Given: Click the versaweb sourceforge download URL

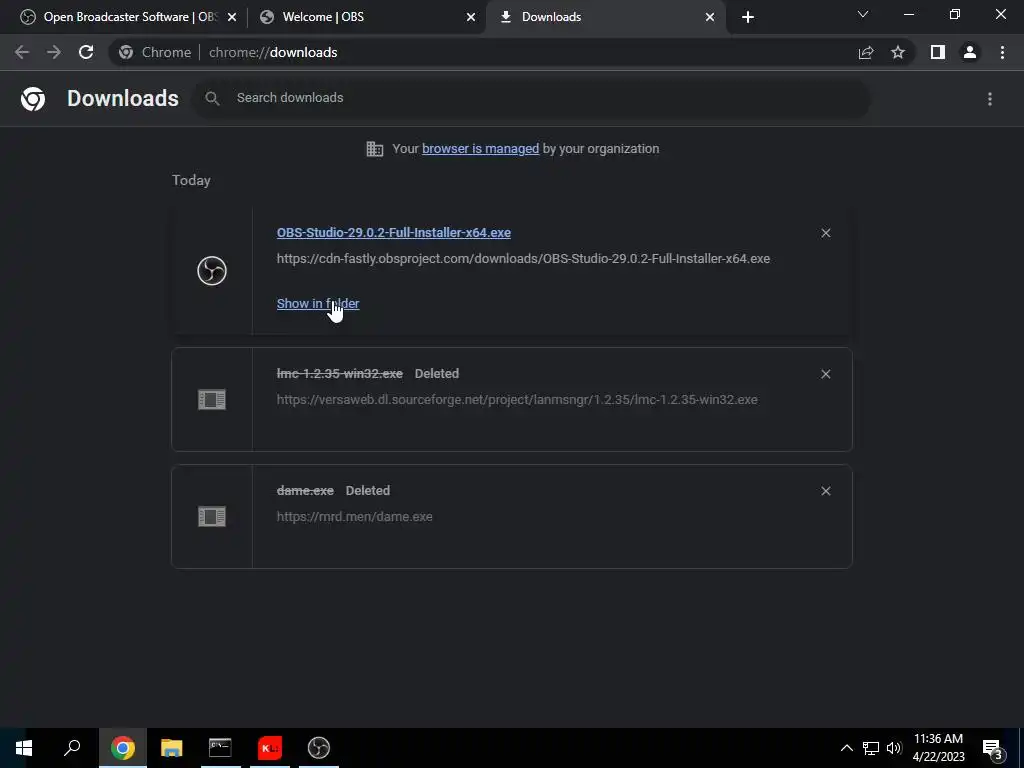Looking at the screenshot, I should 517,400.
